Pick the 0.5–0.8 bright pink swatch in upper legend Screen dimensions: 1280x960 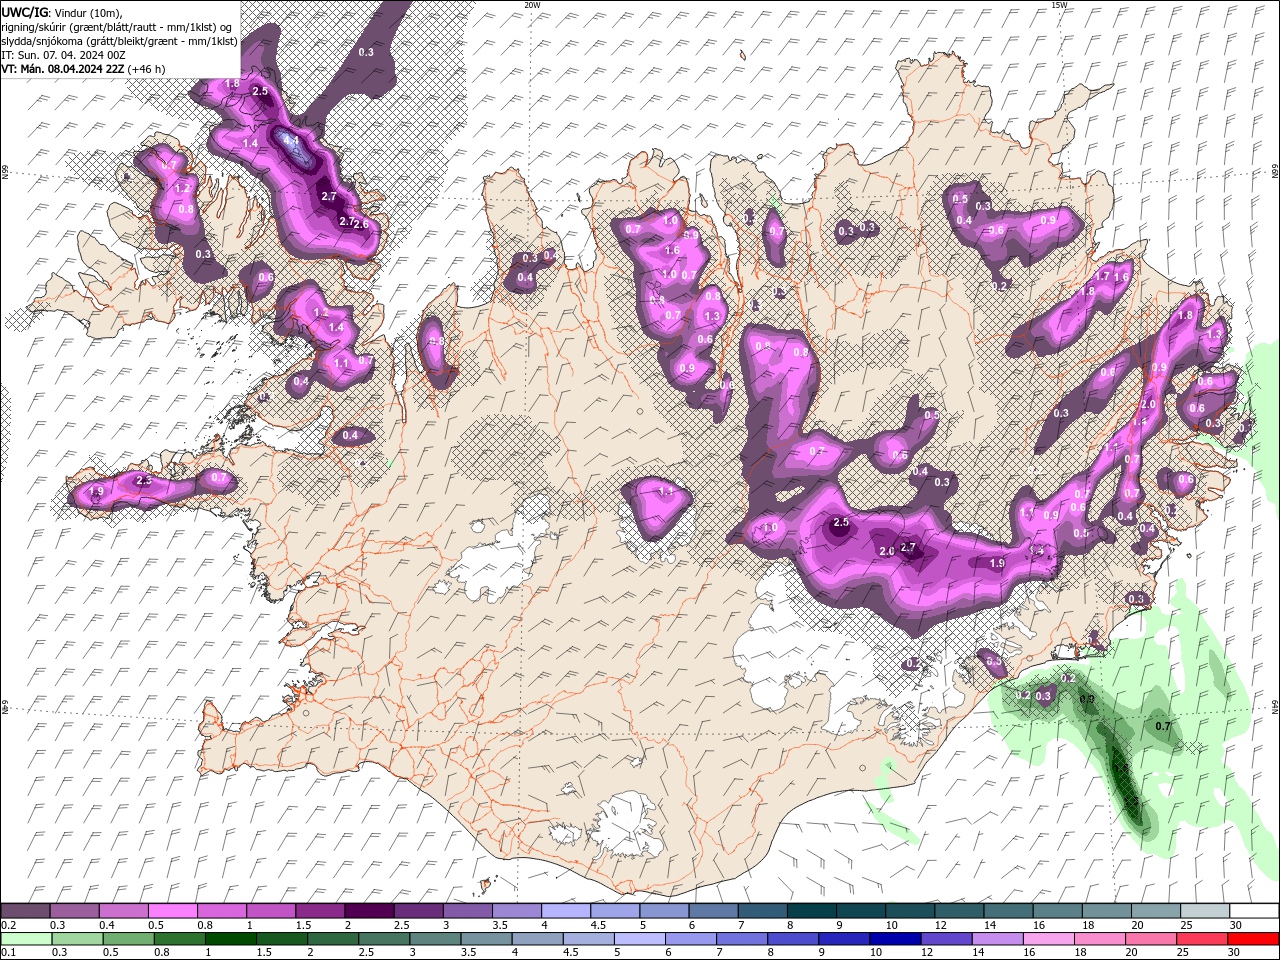pyautogui.click(x=173, y=911)
